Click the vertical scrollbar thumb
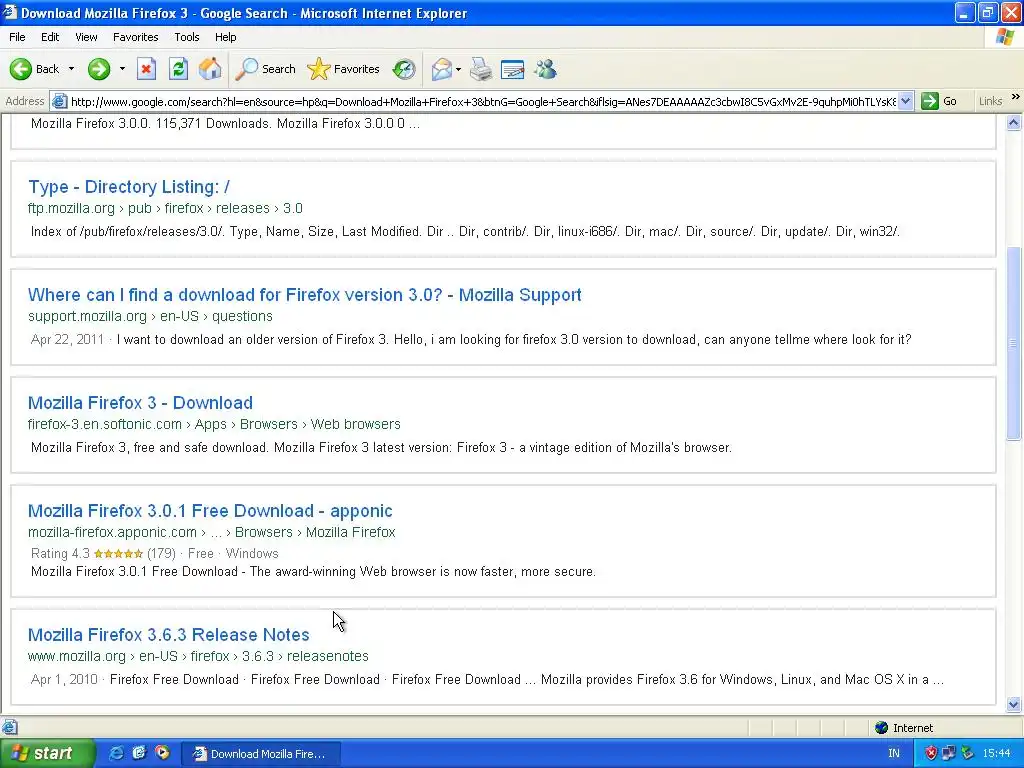The image size is (1024, 768). pos(1014,344)
